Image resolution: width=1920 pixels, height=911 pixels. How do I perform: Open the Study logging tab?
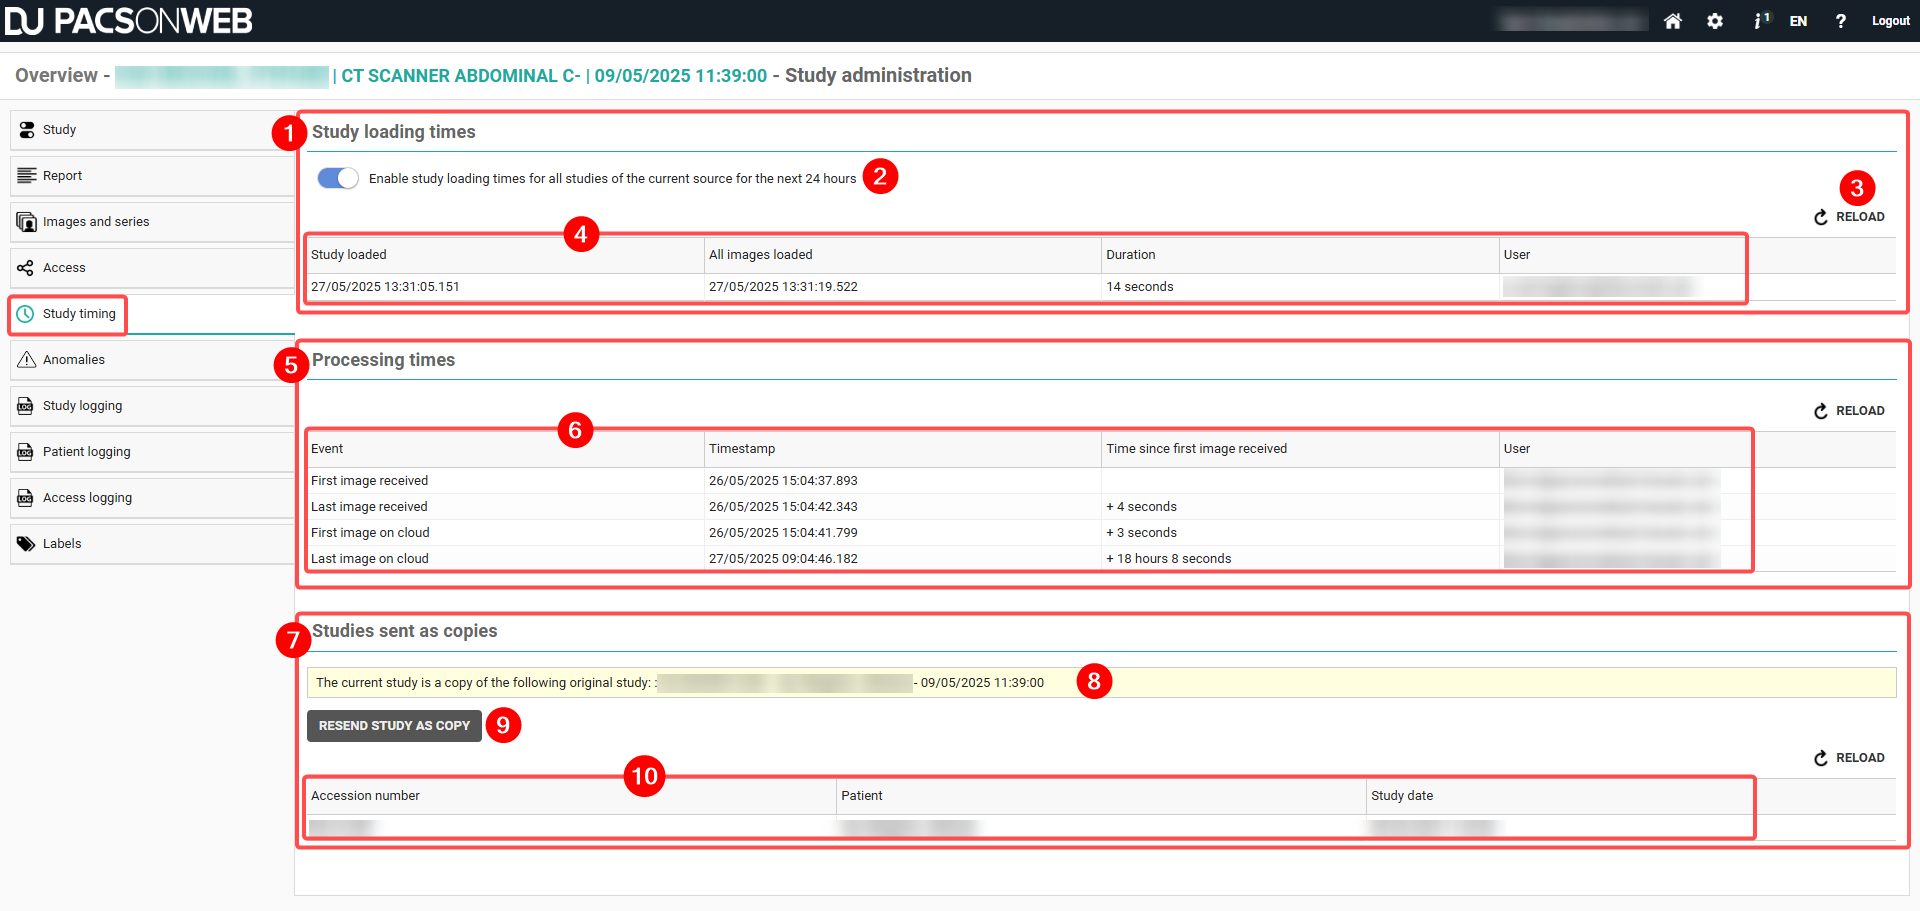point(82,406)
